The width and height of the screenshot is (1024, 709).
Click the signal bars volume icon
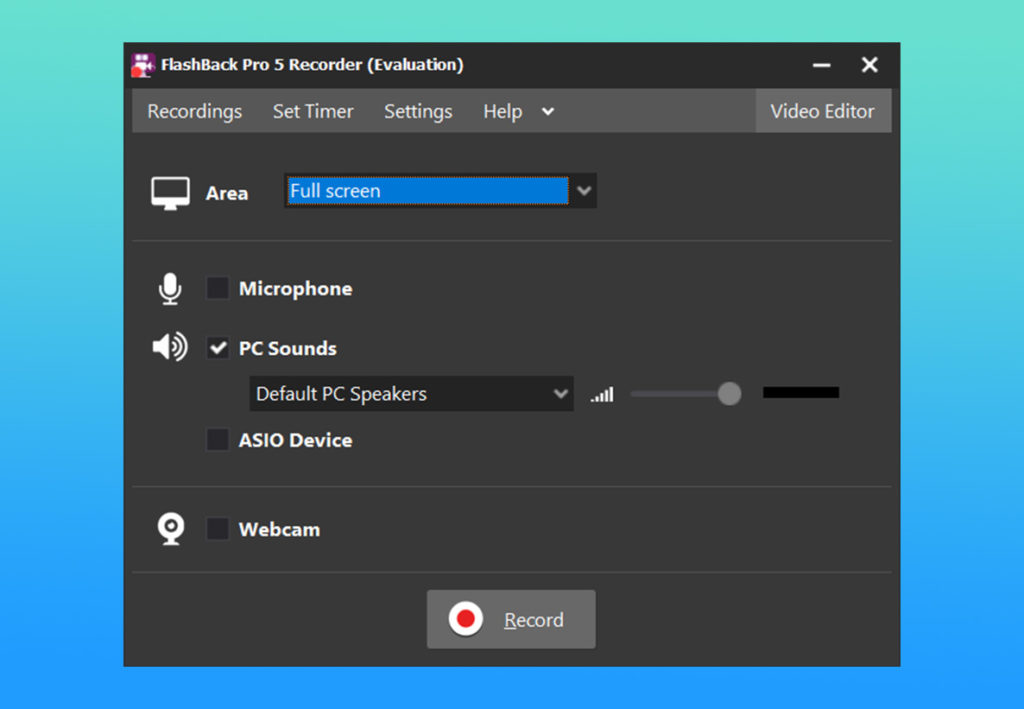[x=602, y=395]
